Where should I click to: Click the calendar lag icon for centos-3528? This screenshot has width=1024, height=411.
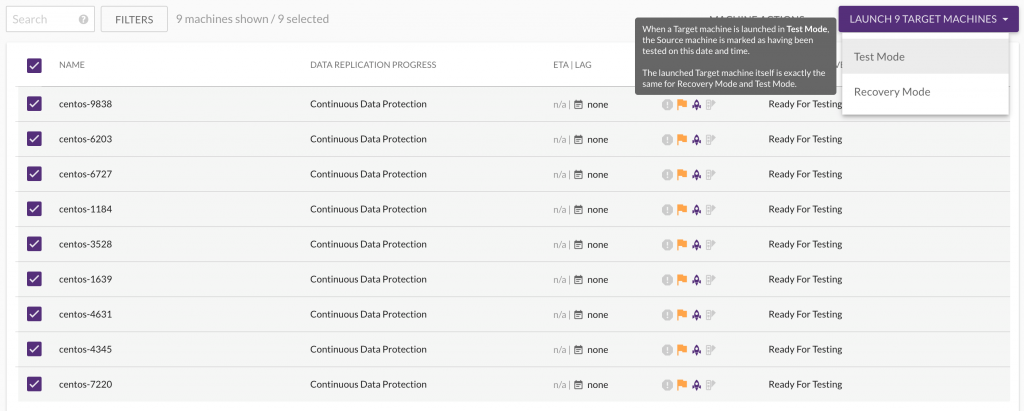578,244
